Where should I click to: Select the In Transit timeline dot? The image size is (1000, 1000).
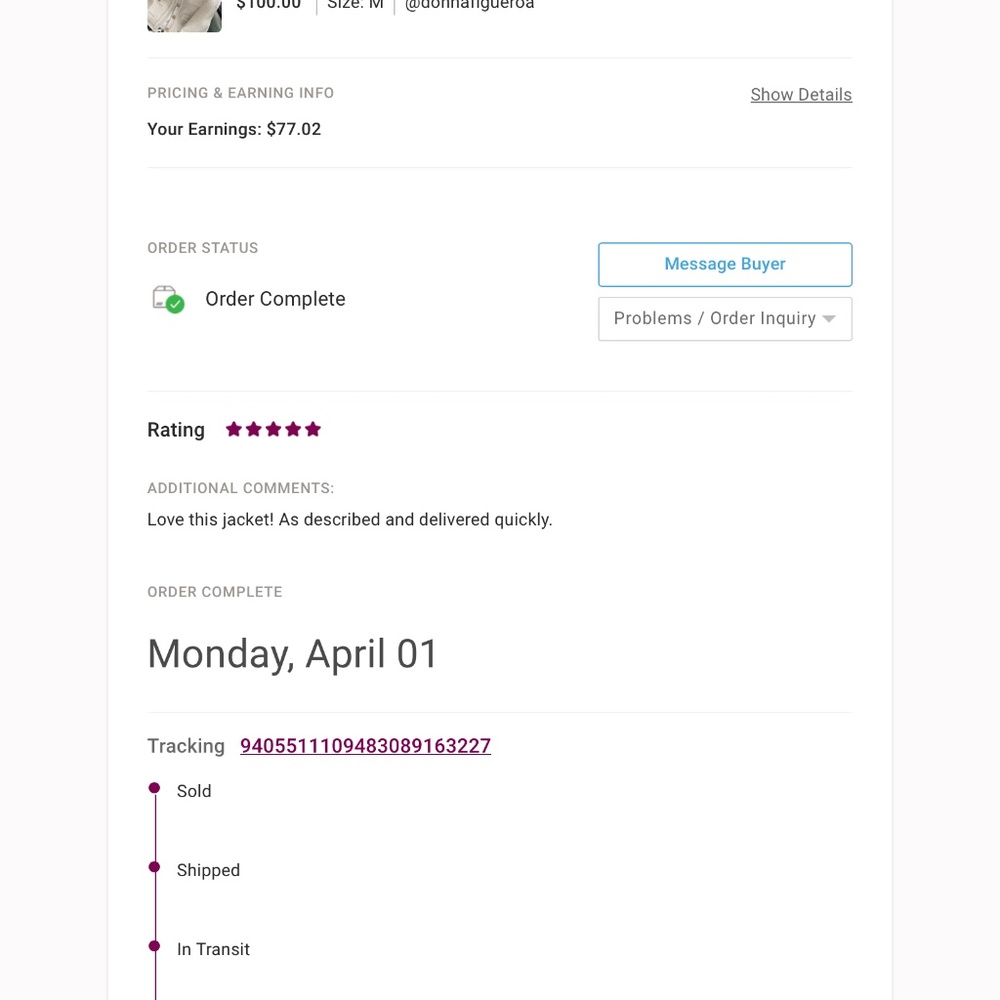pos(154,946)
